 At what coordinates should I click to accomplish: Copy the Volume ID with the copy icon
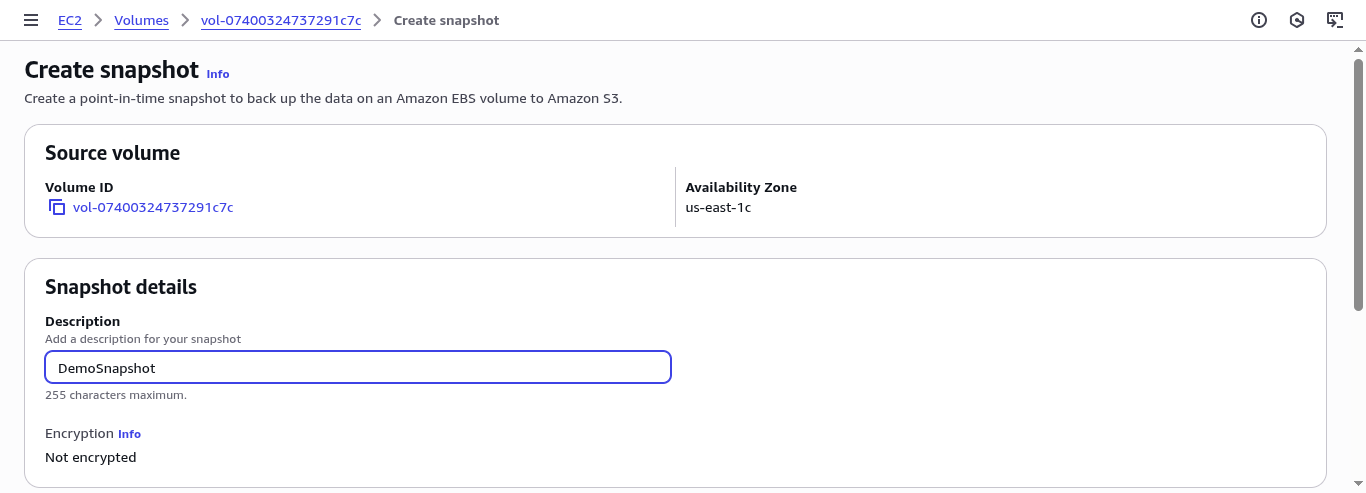click(x=57, y=207)
